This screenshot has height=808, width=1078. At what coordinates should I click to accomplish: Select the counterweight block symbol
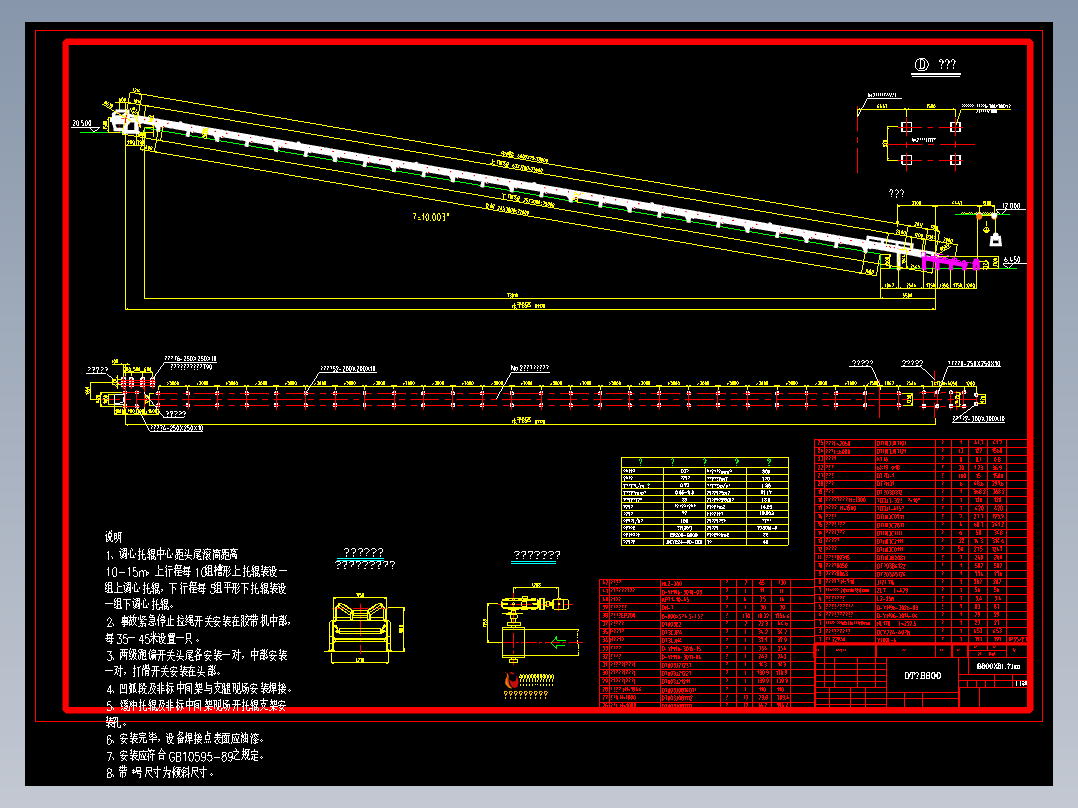995,239
